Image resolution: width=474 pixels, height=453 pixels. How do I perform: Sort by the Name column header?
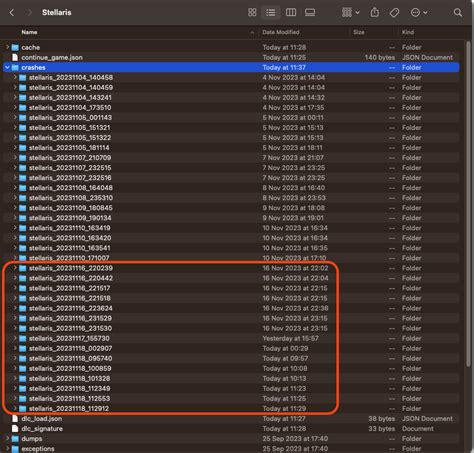tap(29, 32)
